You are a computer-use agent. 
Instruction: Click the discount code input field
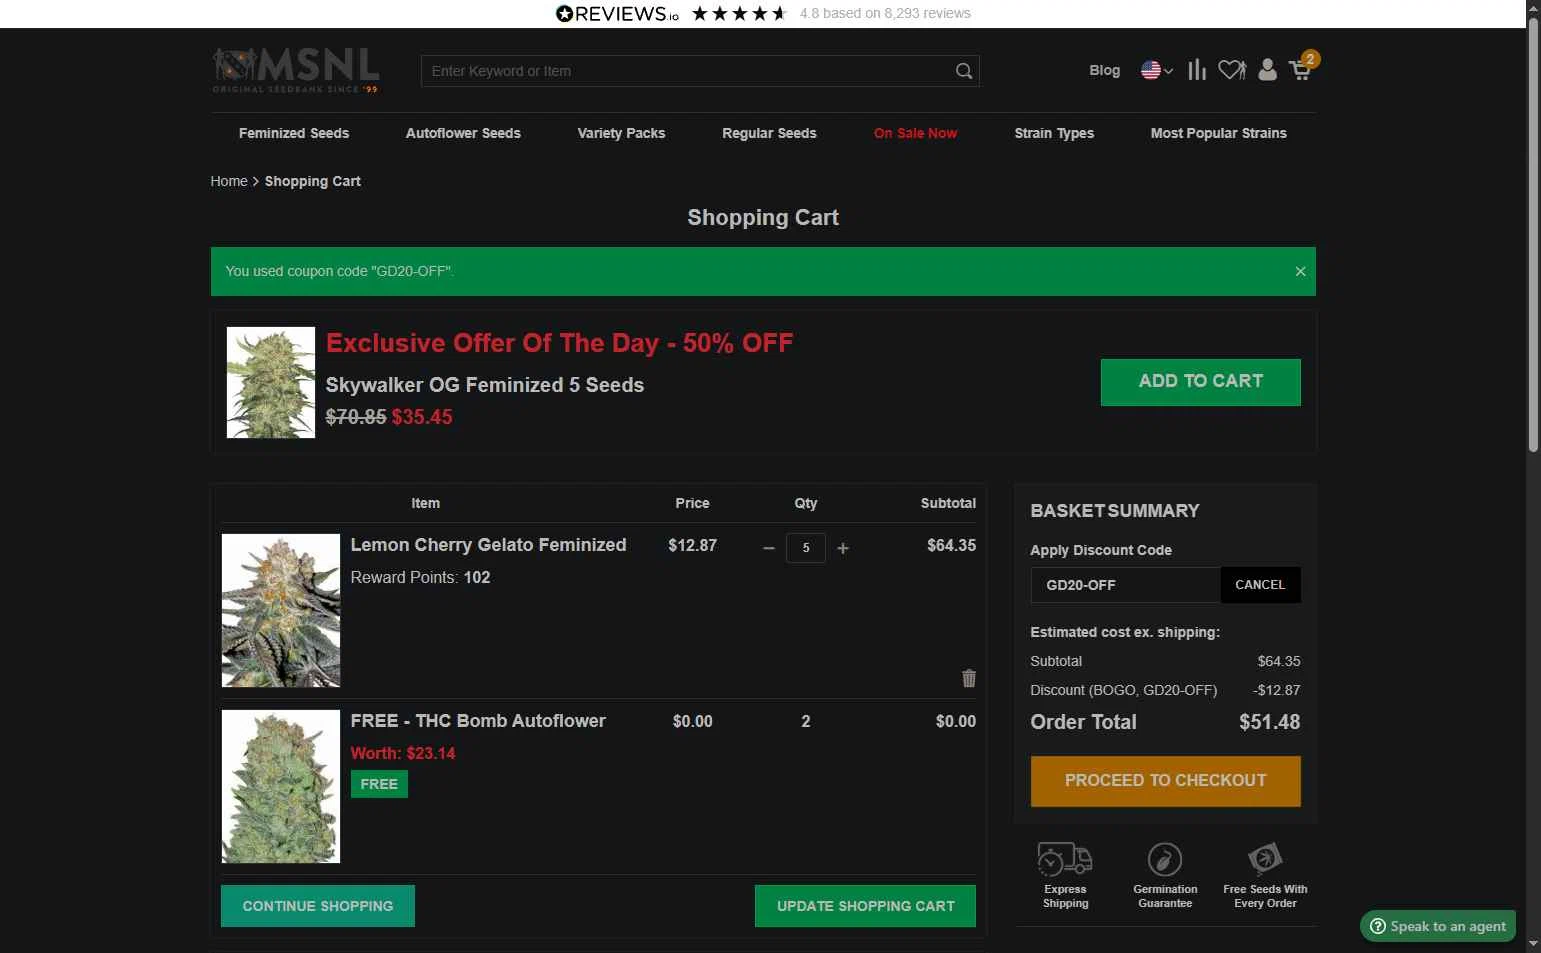pos(1125,585)
